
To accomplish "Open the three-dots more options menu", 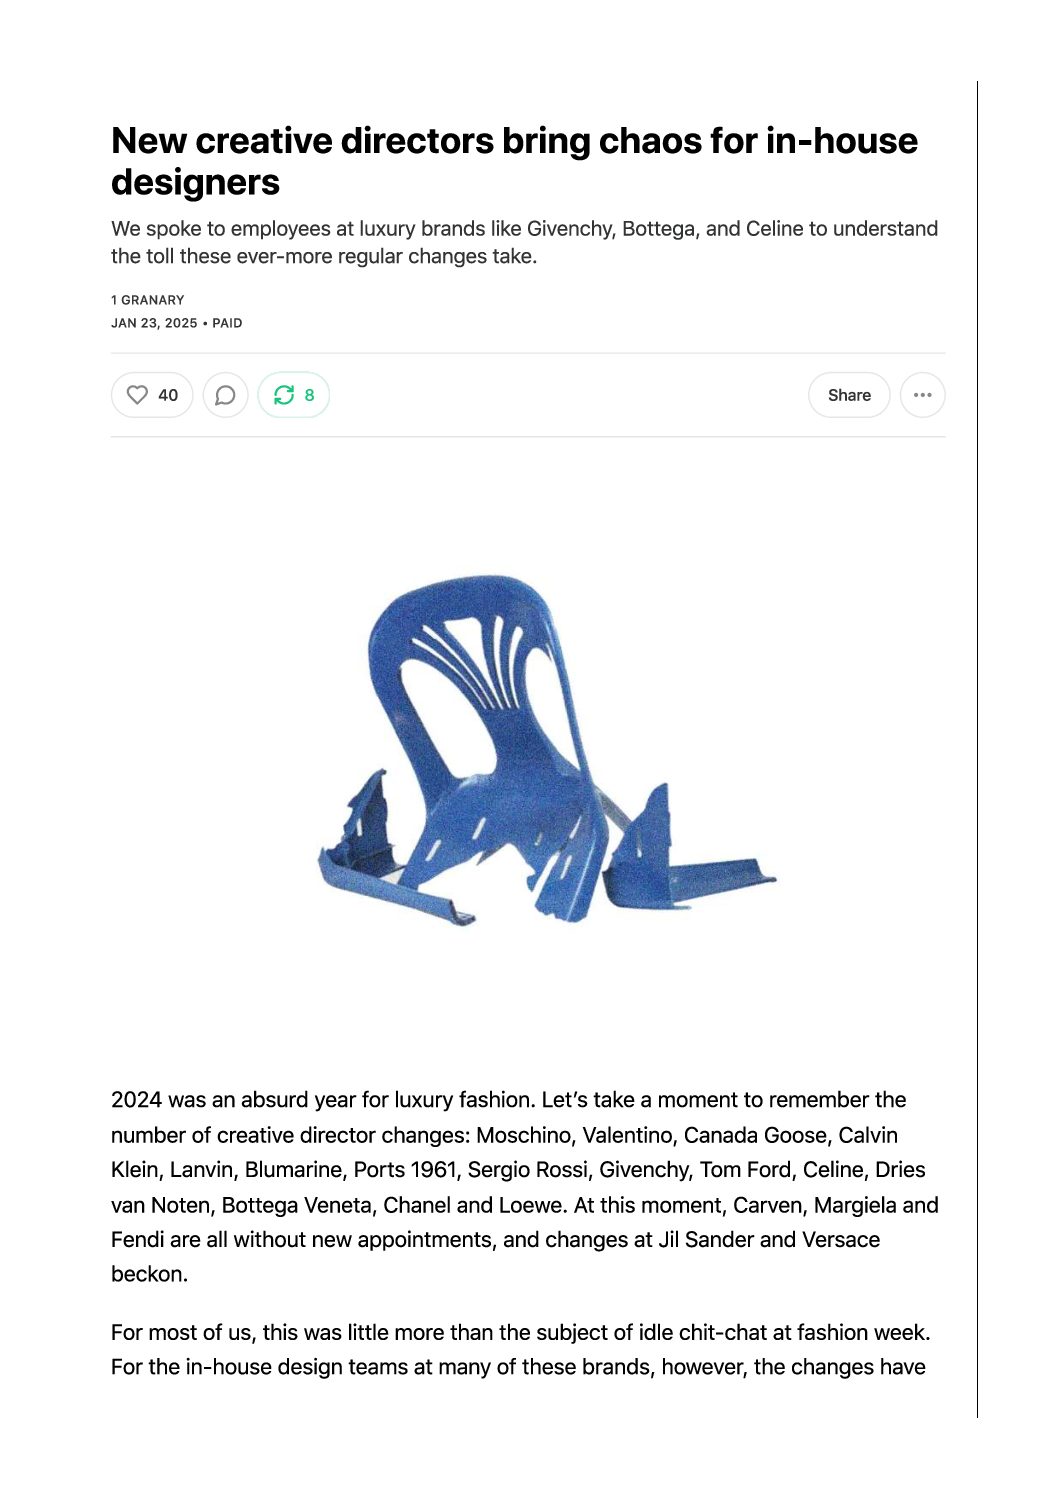I will point(922,395).
